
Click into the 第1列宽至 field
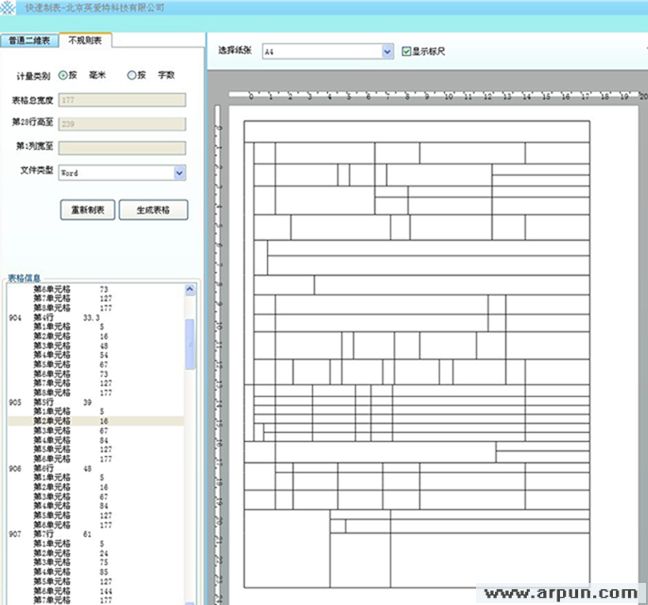[122, 148]
